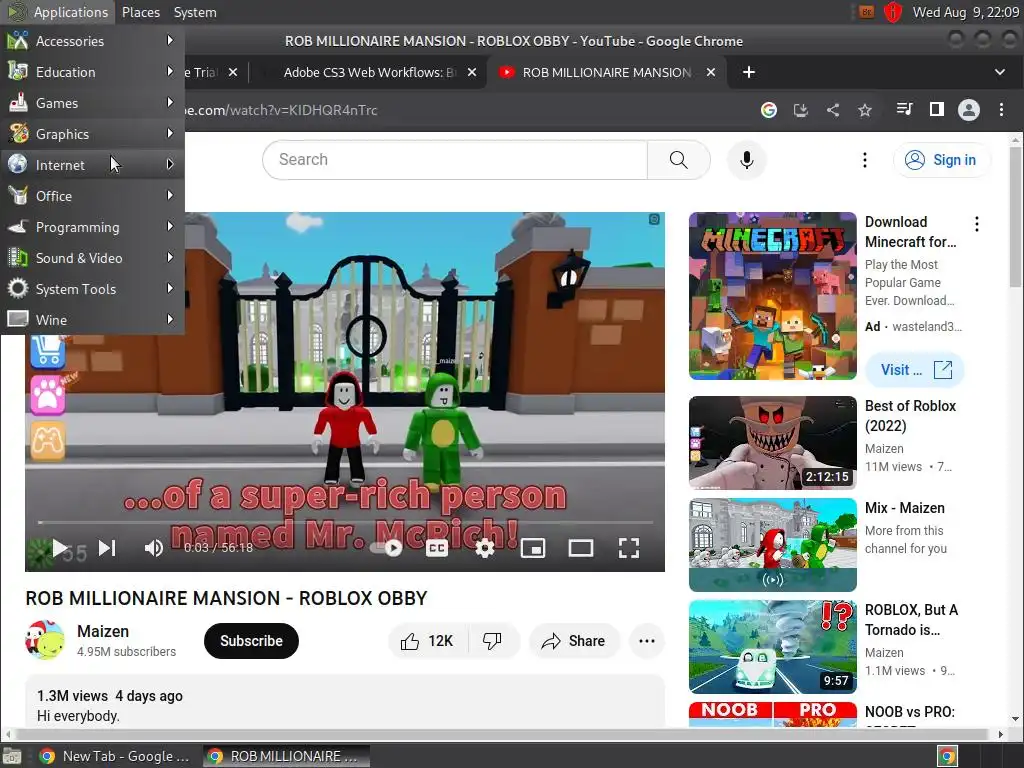Open more actions ellipsis under the video
1024x768 pixels.
(647, 641)
